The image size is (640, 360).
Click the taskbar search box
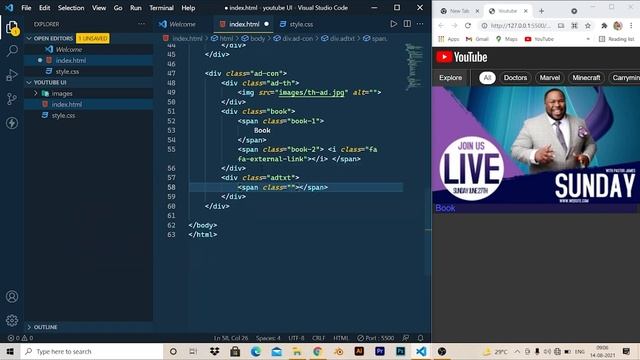coord(92,351)
